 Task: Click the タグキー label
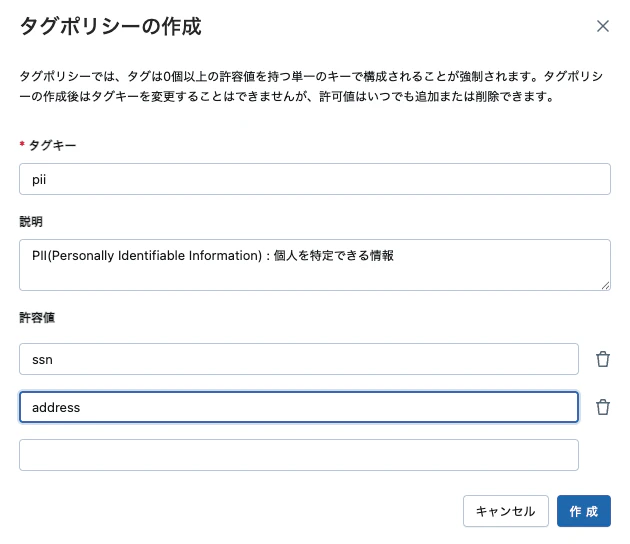coord(52,145)
